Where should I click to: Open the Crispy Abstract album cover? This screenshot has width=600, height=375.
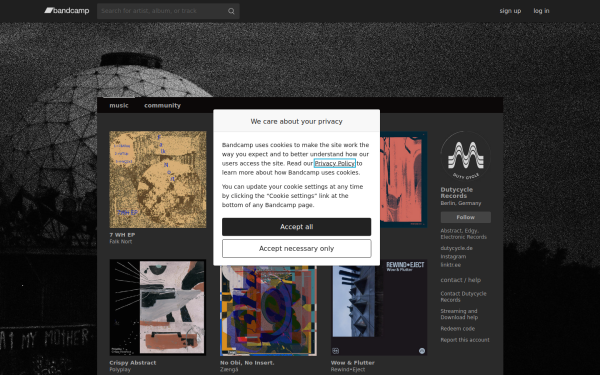click(x=158, y=308)
